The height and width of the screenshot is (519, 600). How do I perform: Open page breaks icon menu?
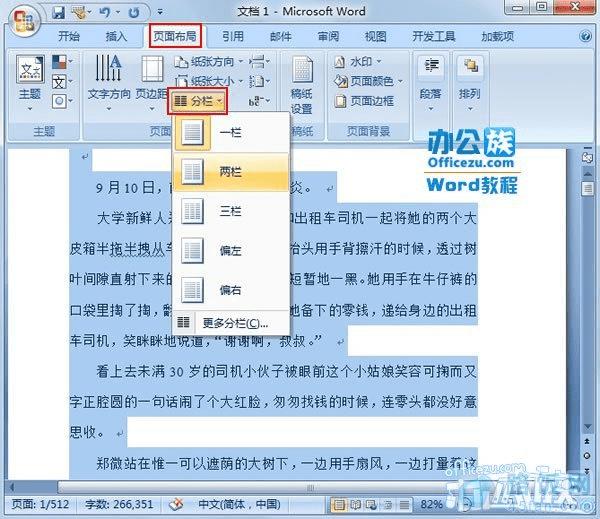pos(259,62)
